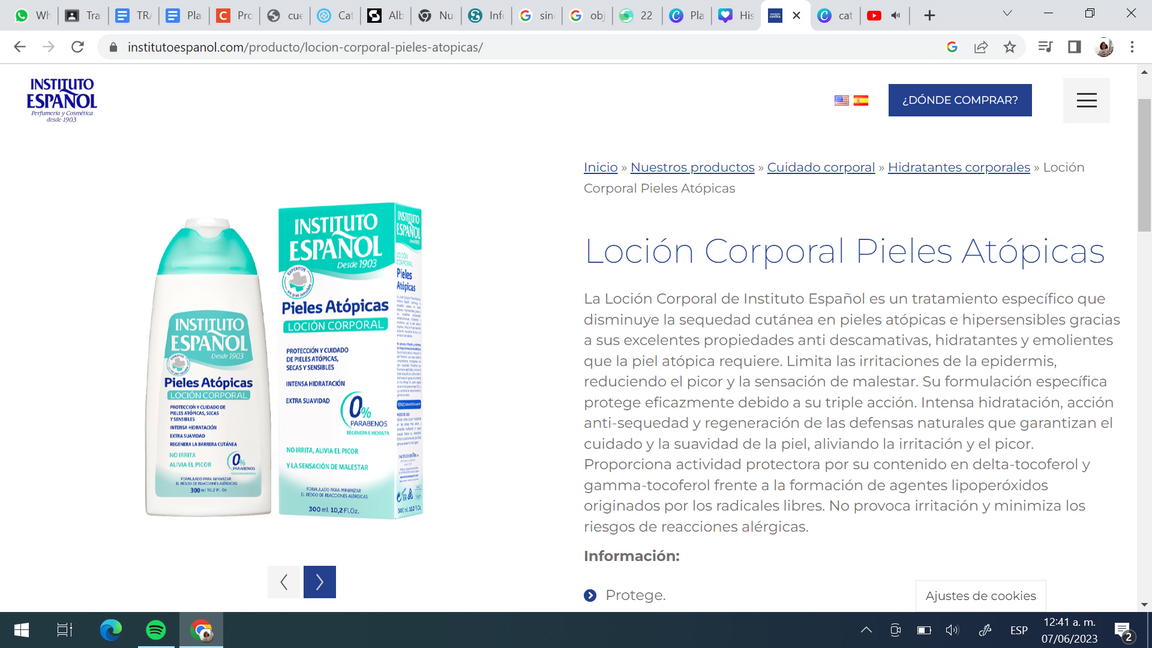Open a new browser tab
The height and width of the screenshot is (648, 1152).
point(929,15)
